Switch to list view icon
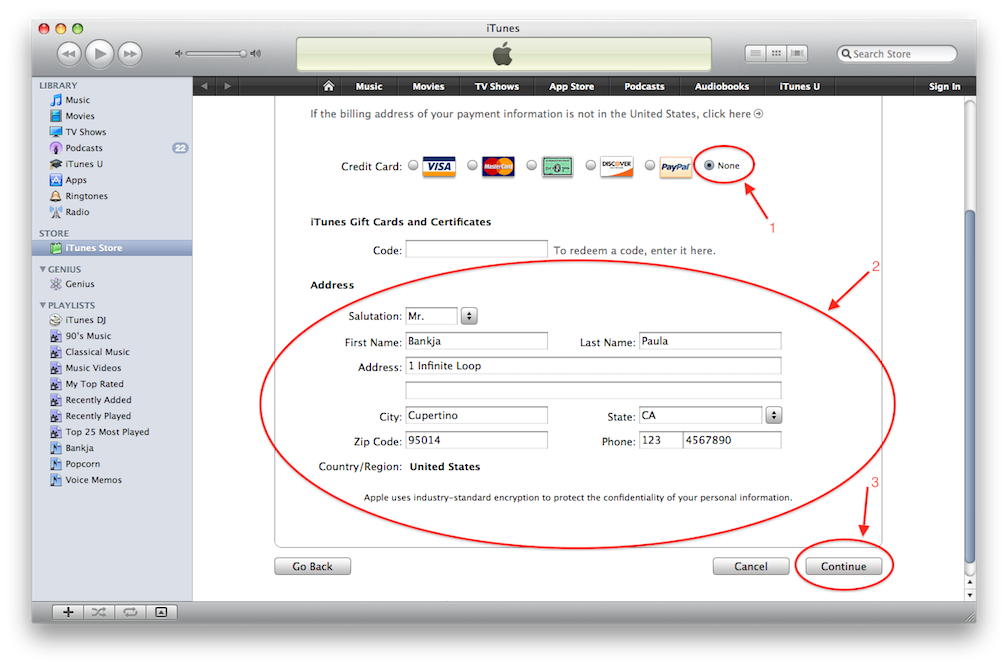The image size is (1008, 667). point(756,53)
